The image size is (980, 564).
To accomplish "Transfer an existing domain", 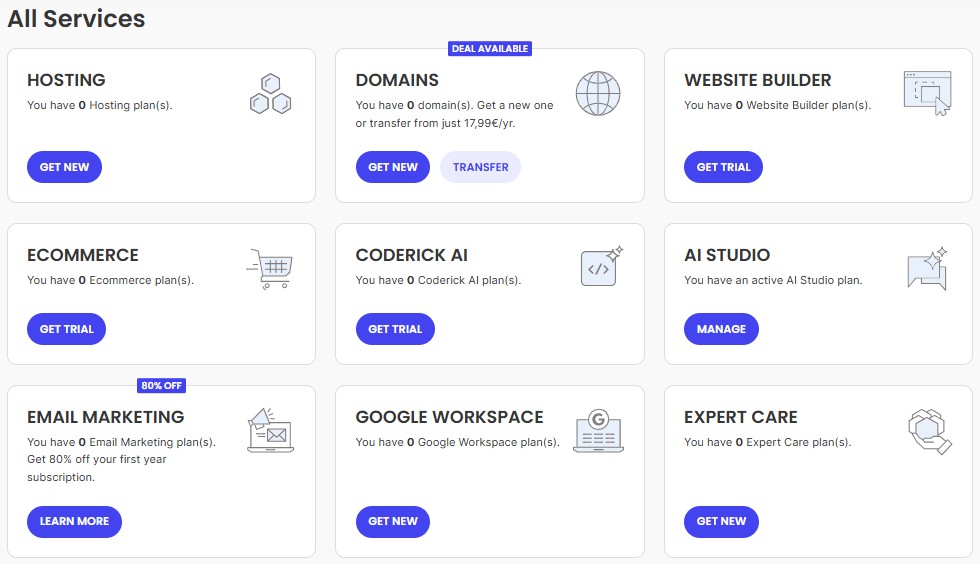I will click(480, 167).
